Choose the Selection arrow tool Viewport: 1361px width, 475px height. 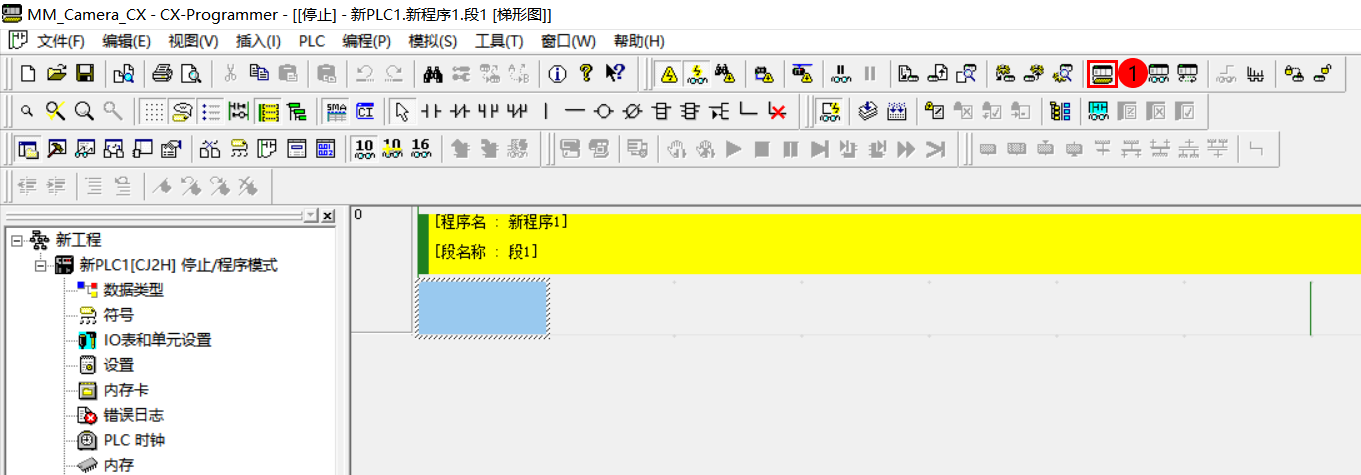(401, 111)
